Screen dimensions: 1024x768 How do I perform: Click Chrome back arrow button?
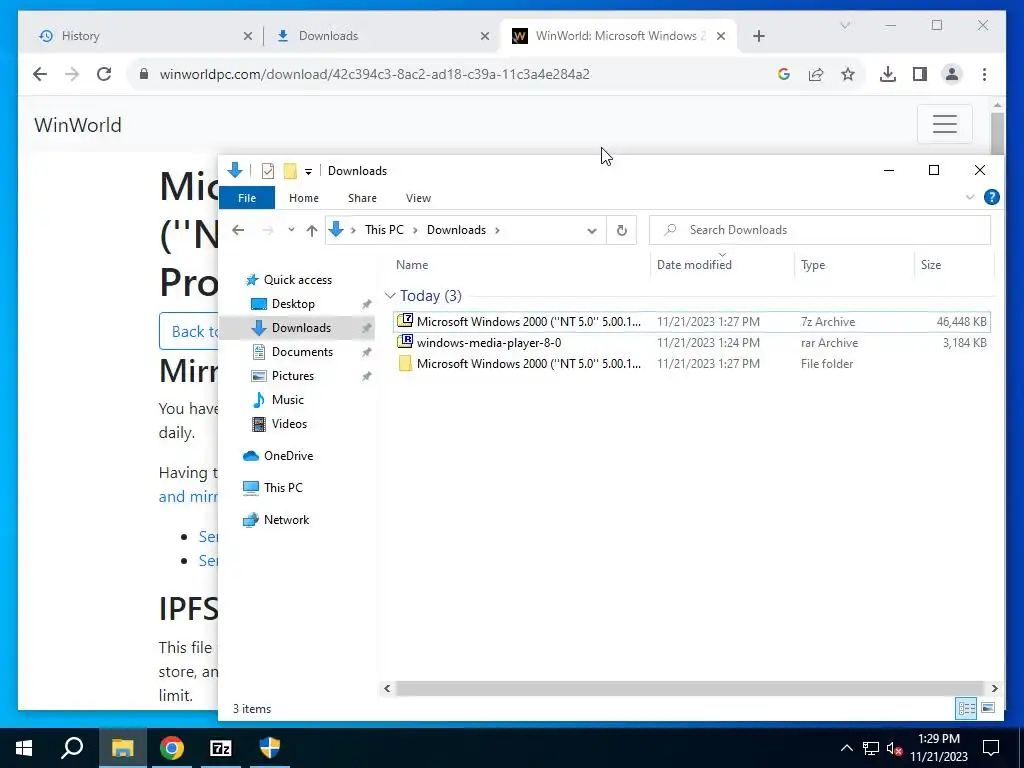click(40, 74)
